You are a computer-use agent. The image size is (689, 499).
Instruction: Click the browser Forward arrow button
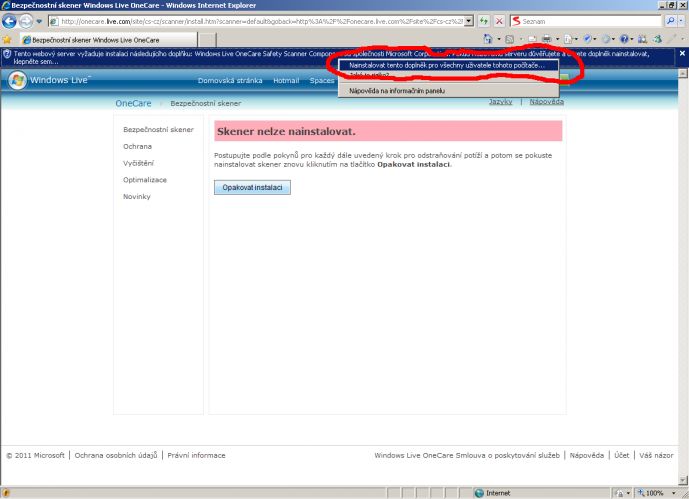click(26, 21)
